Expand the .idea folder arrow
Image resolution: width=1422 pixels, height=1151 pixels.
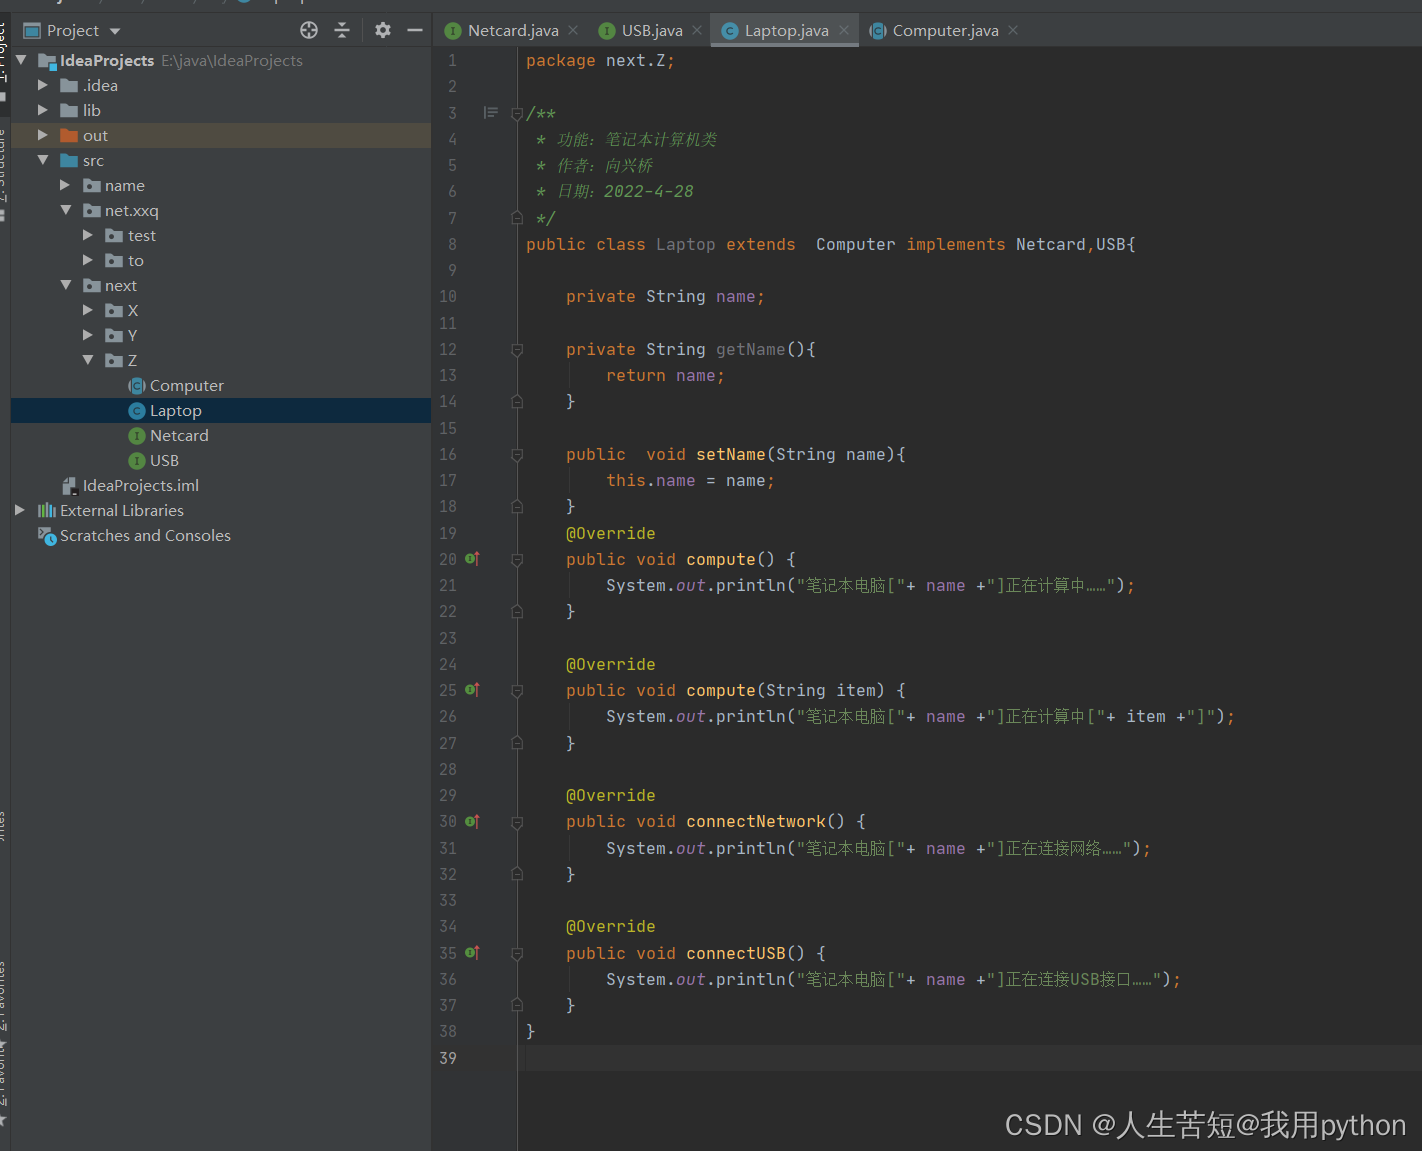pyautogui.click(x=43, y=85)
